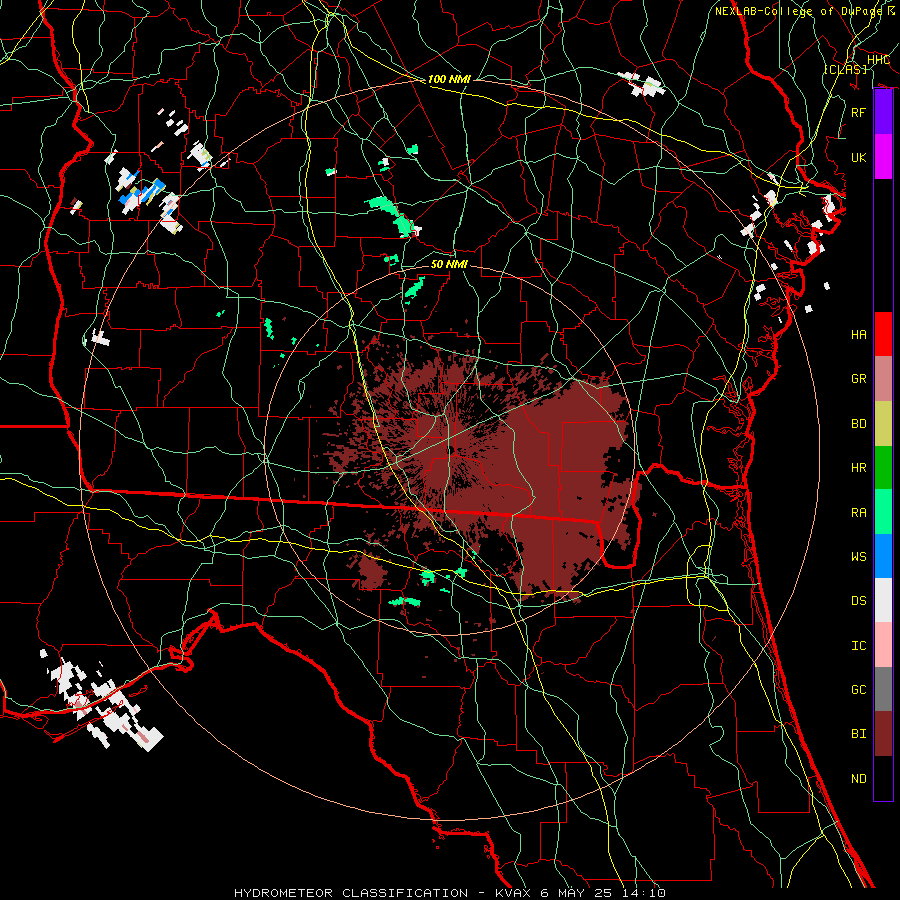Image resolution: width=900 pixels, height=900 pixels.
Task: Click the RA legend label
Action: click(859, 513)
